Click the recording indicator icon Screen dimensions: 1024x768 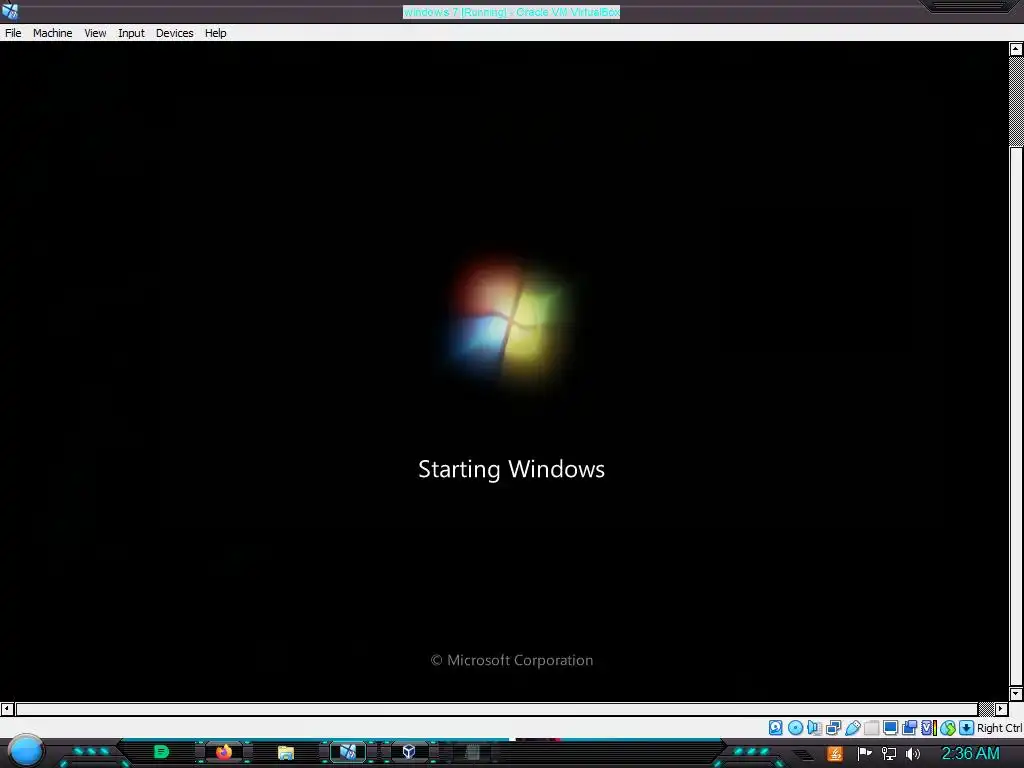[909, 728]
